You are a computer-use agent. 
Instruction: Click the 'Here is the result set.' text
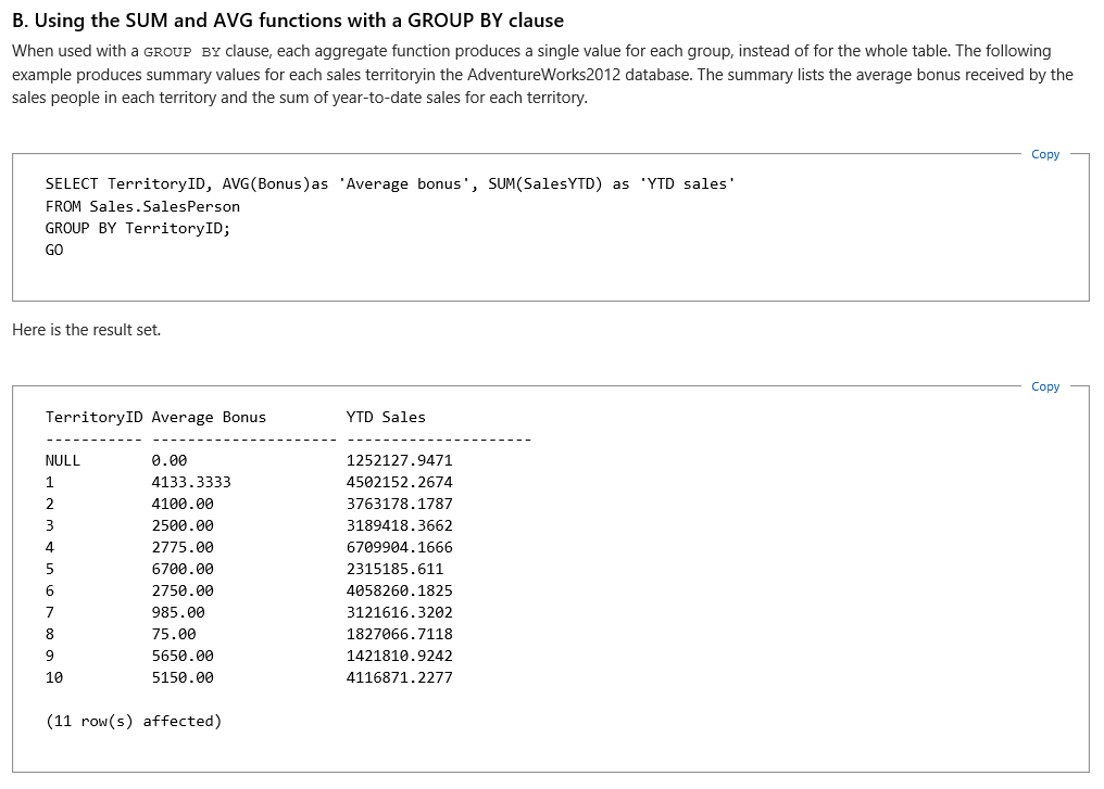86,329
